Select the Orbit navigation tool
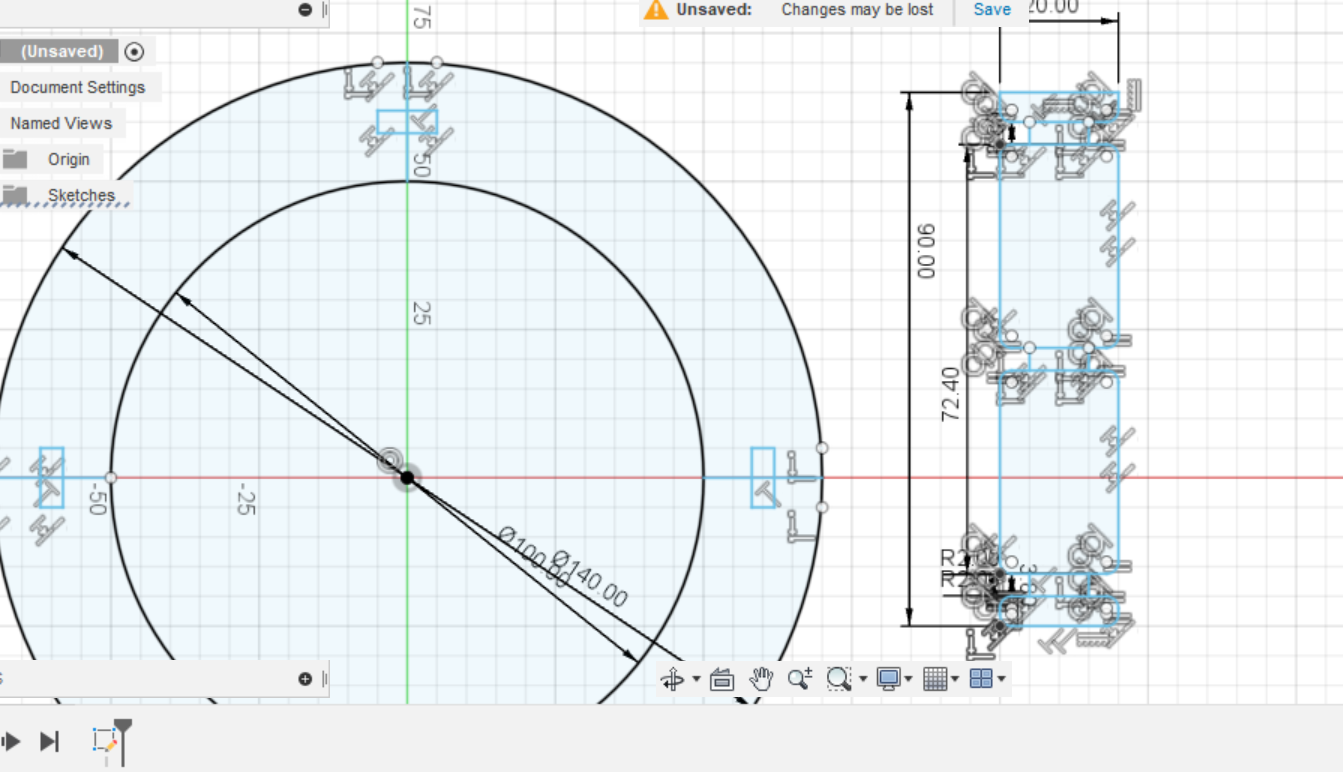 672,680
